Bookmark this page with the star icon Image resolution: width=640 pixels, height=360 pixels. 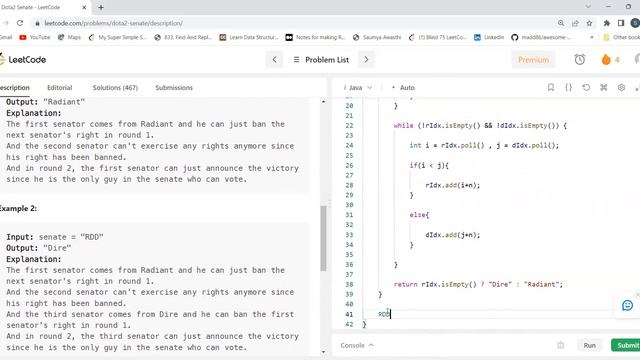coord(589,23)
